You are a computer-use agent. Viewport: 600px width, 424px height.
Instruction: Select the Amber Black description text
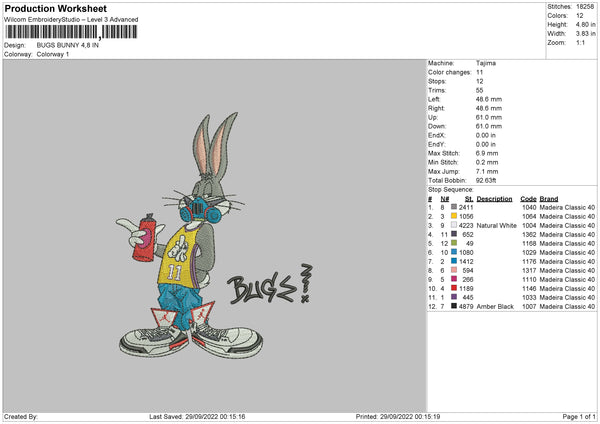pyautogui.click(x=495, y=307)
